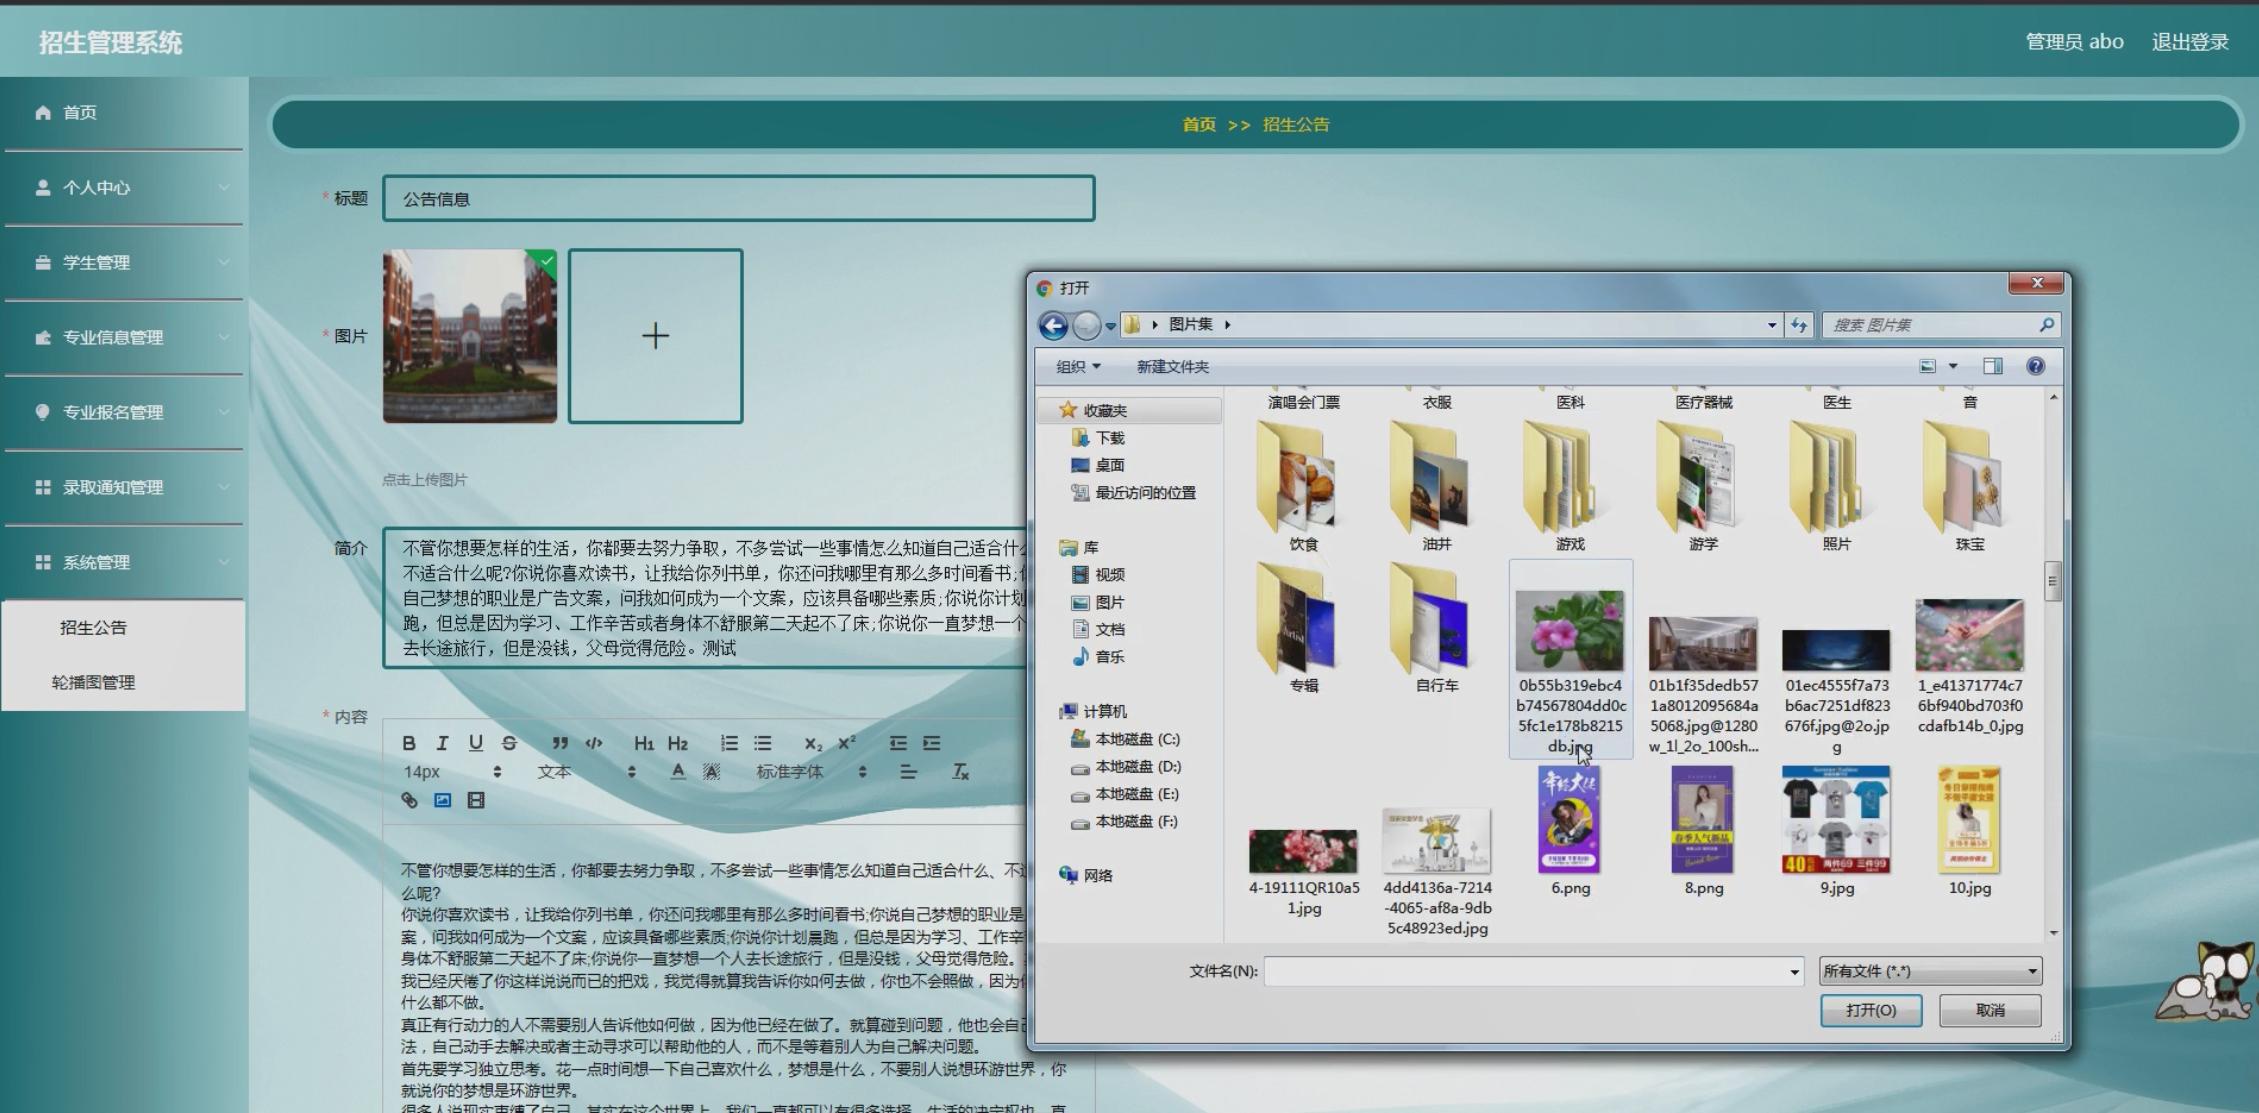
Task: Pick the text color tool
Action: (678, 772)
